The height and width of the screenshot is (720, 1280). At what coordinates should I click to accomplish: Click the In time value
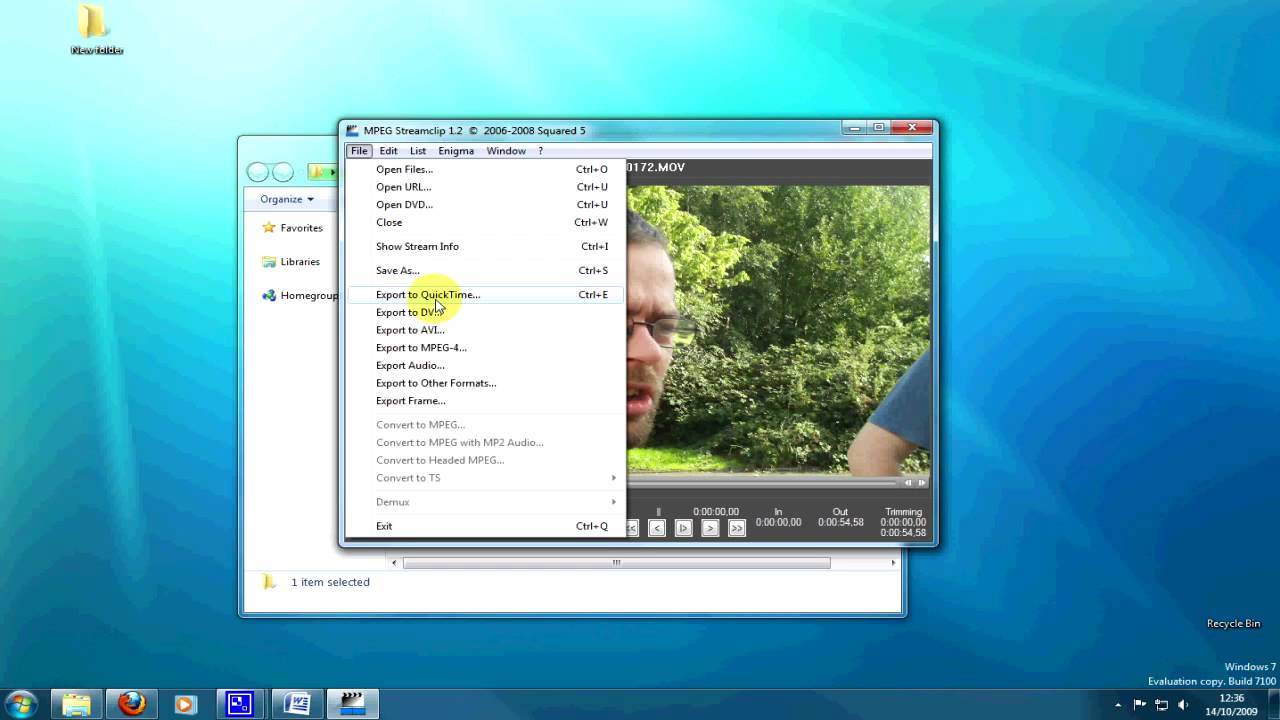[x=778, y=523]
